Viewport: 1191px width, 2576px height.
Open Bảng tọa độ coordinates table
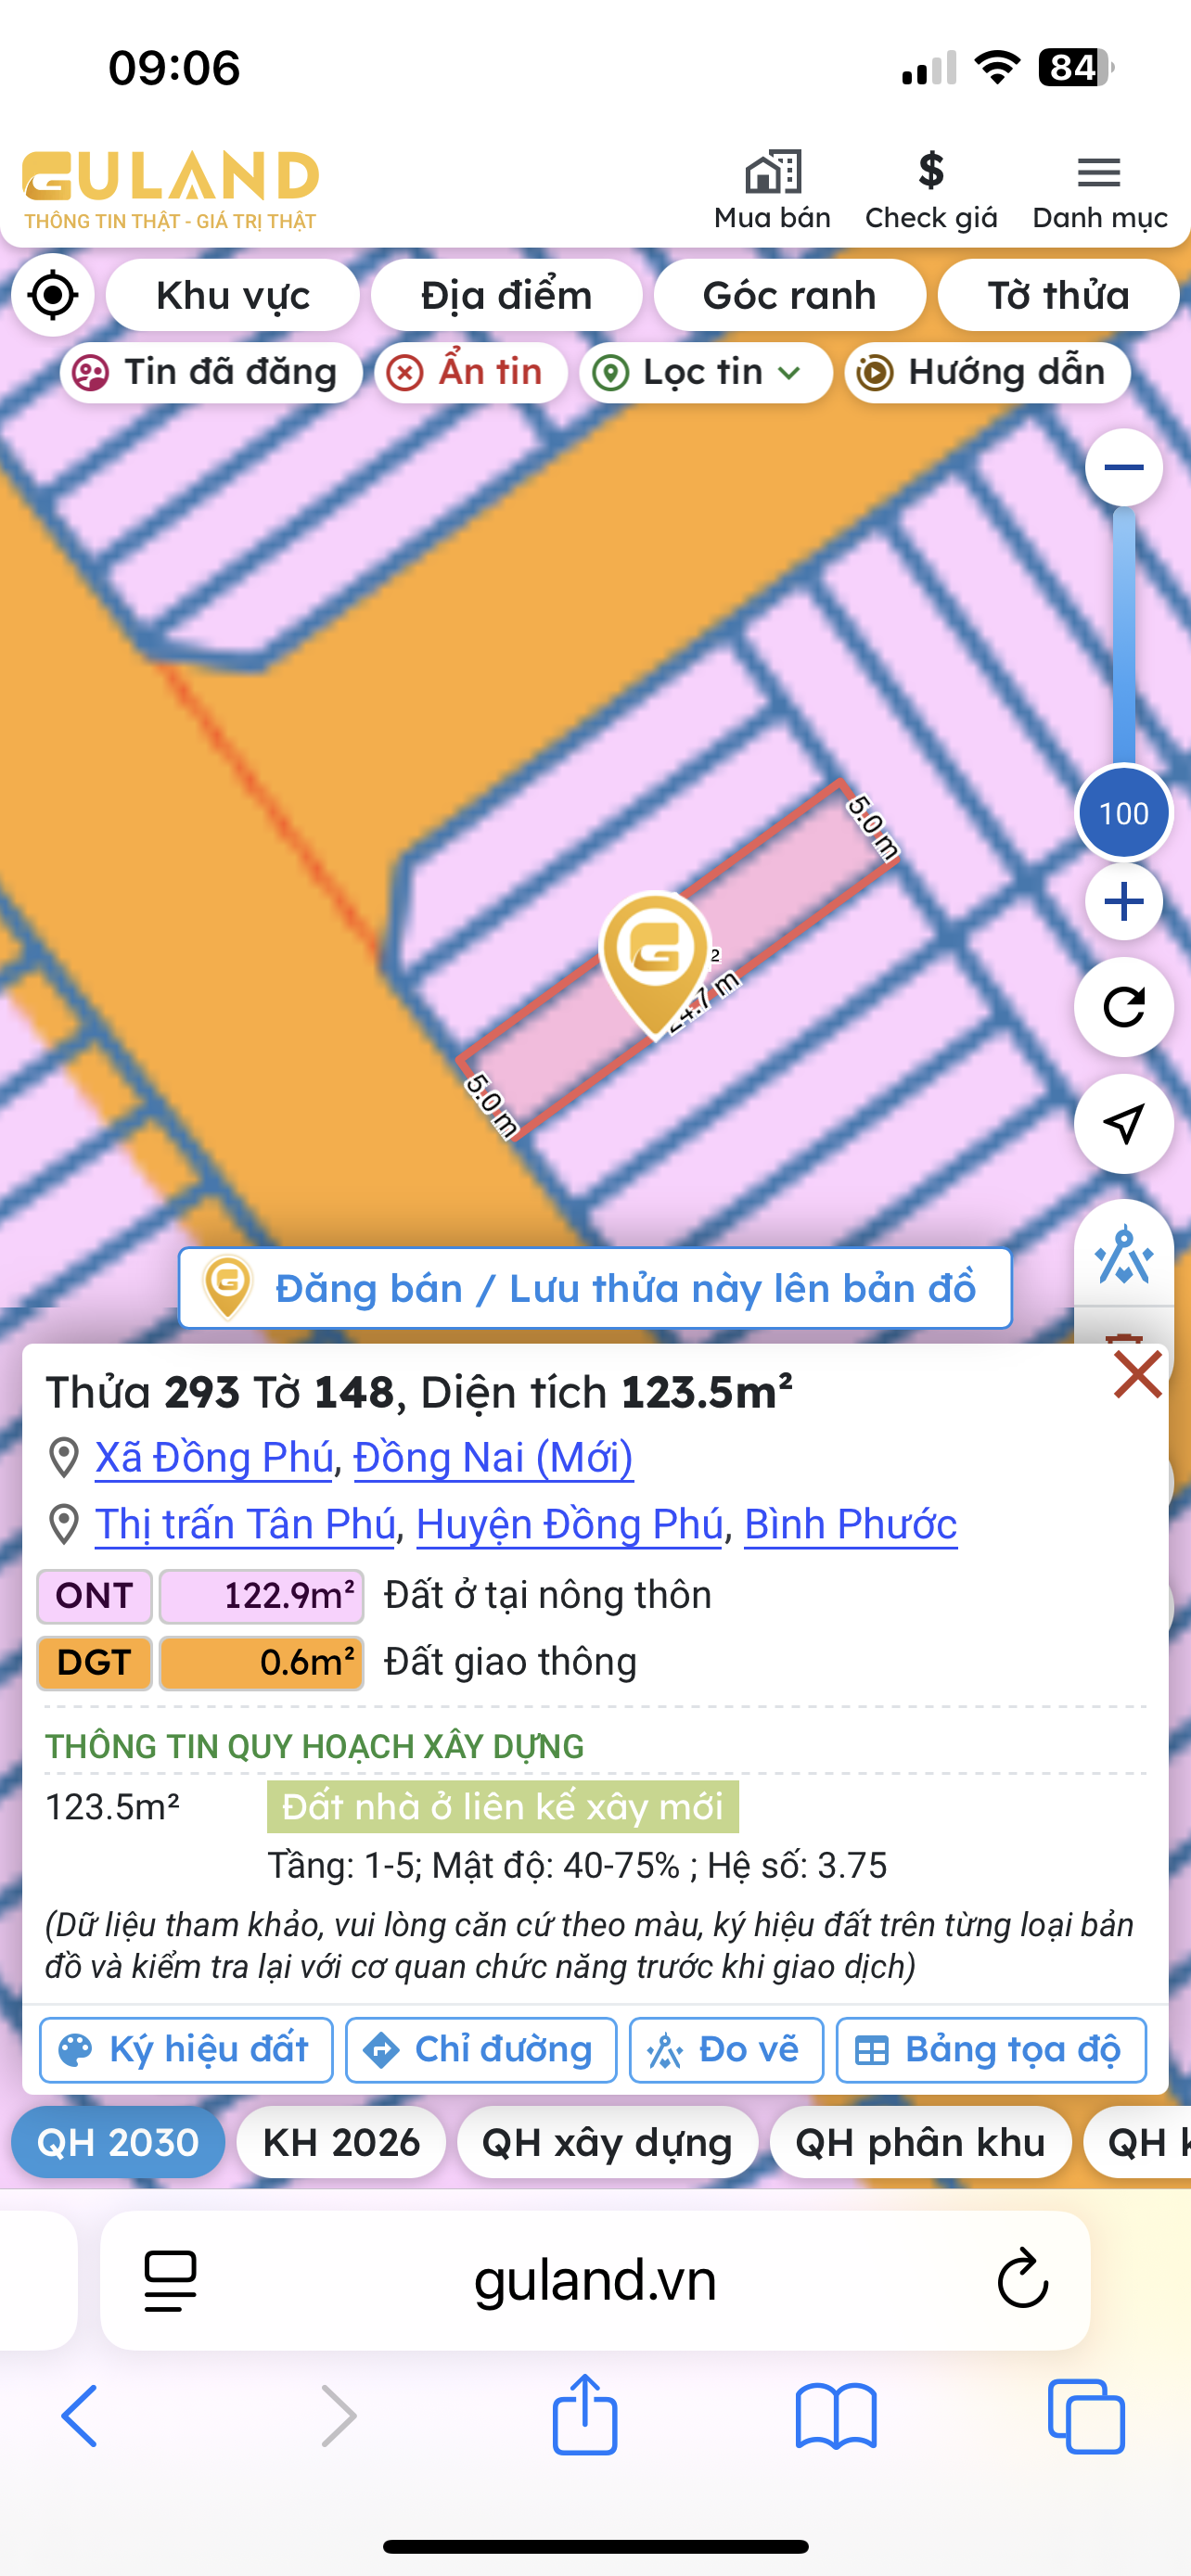tap(990, 2050)
